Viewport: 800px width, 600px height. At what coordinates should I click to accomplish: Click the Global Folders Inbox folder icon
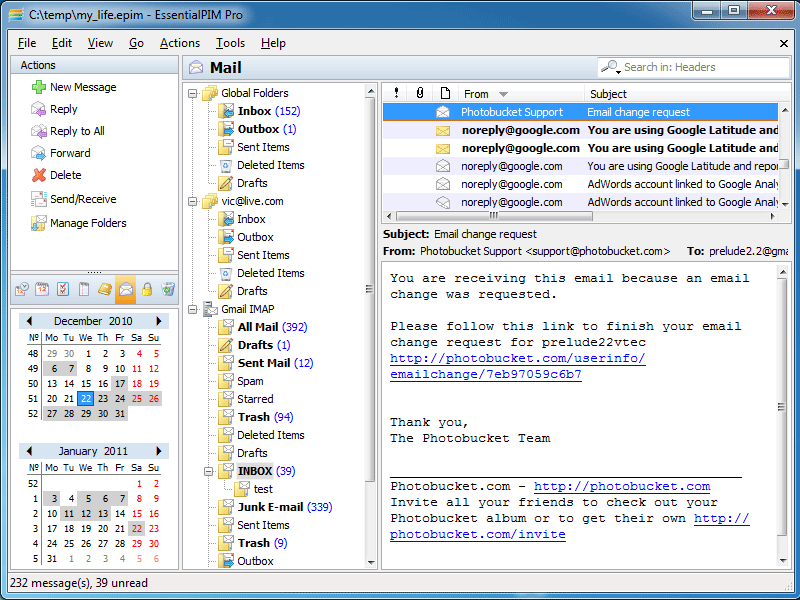[x=226, y=111]
